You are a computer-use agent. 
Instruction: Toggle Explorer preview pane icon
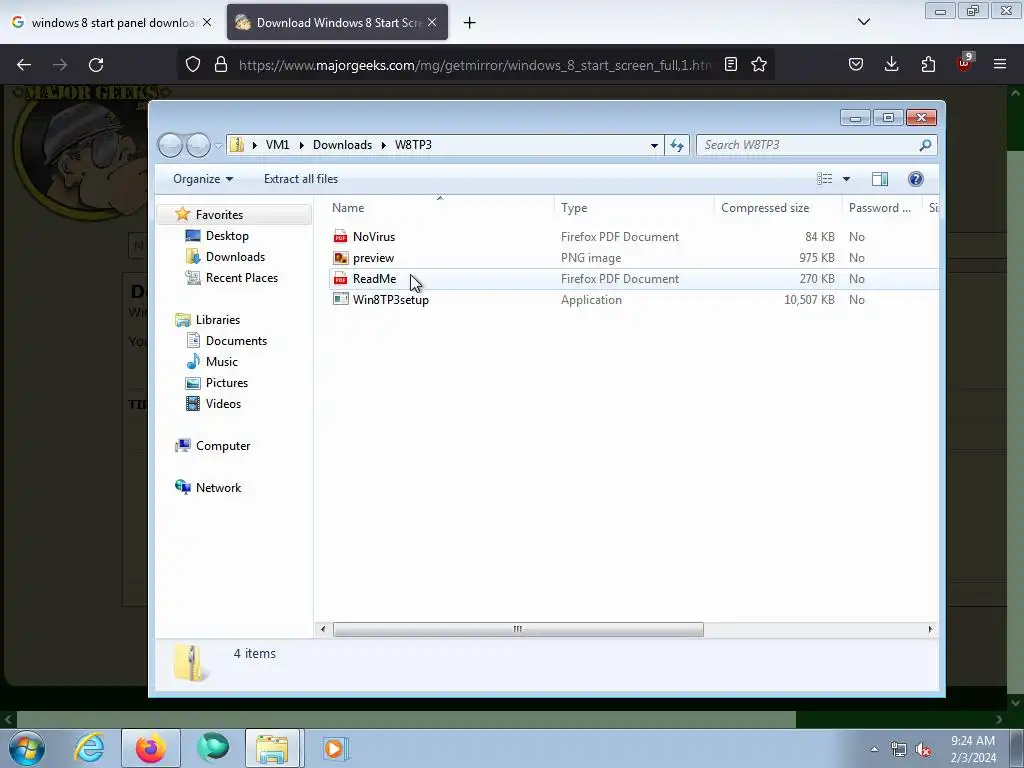(x=880, y=179)
